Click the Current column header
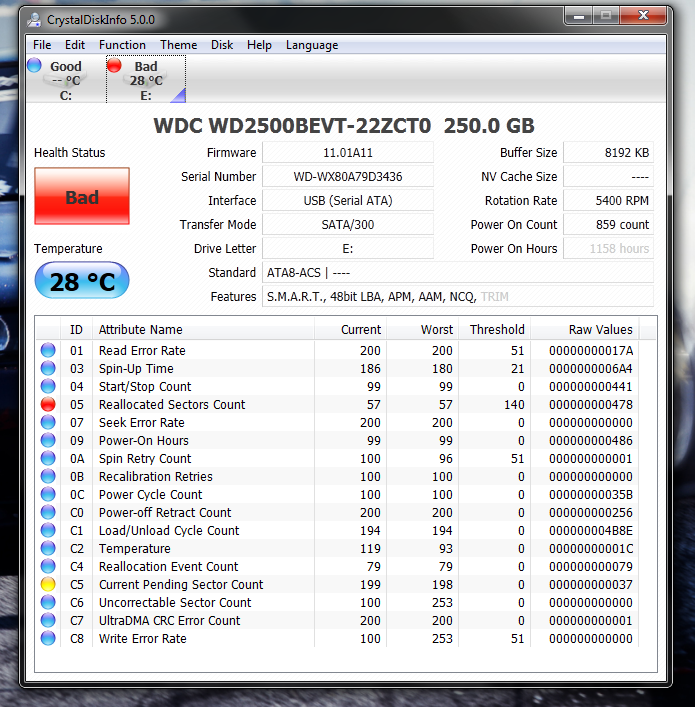695x707 pixels. click(x=350, y=330)
